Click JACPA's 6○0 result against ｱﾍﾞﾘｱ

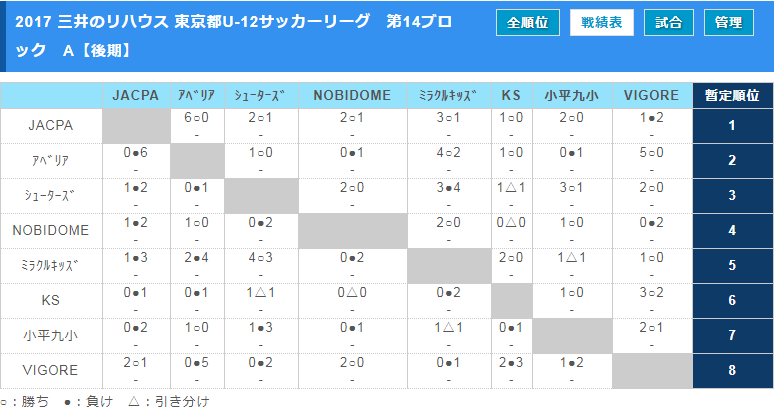tap(196, 118)
